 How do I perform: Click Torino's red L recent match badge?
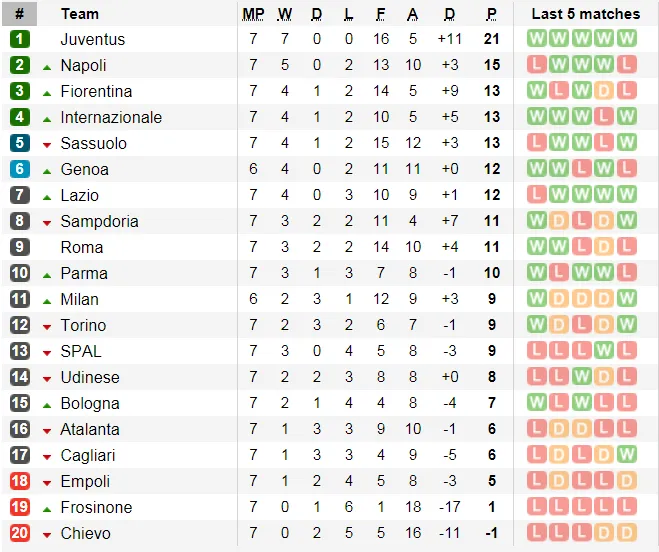[582, 325]
